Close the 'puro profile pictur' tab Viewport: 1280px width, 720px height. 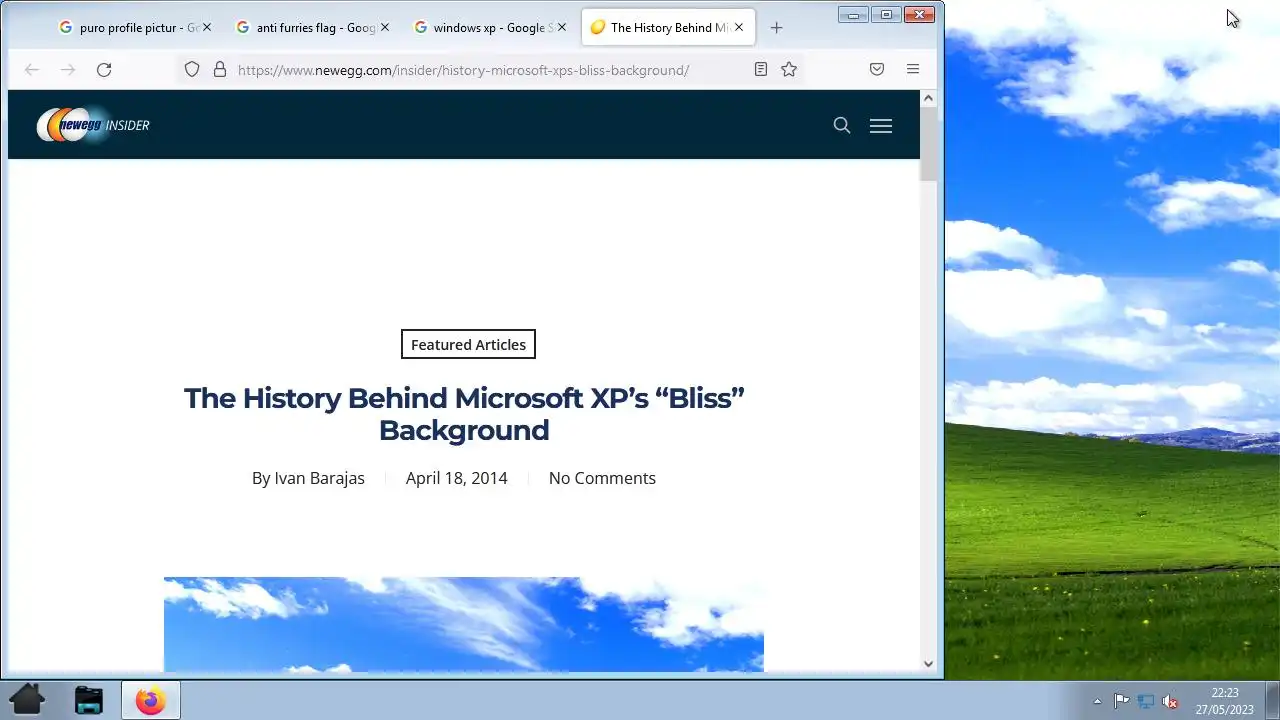coord(207,28)
